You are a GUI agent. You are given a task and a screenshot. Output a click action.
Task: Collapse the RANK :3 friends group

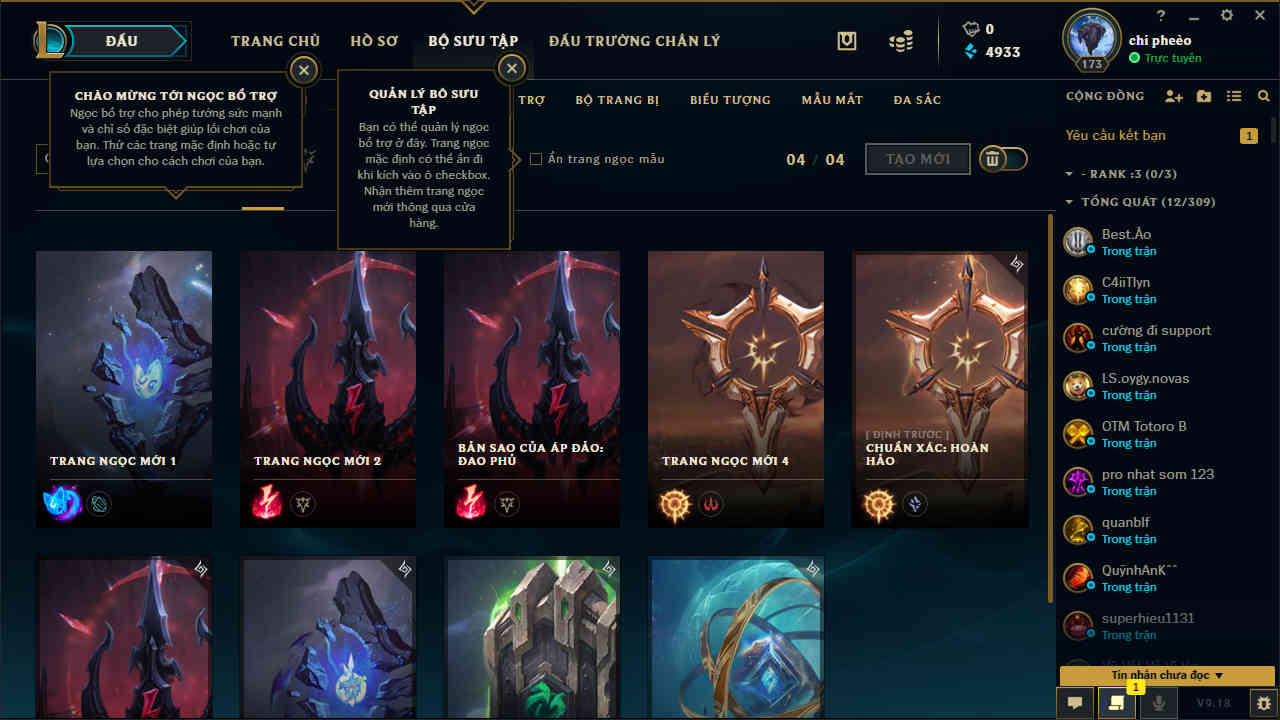[x=1070, y=174]
